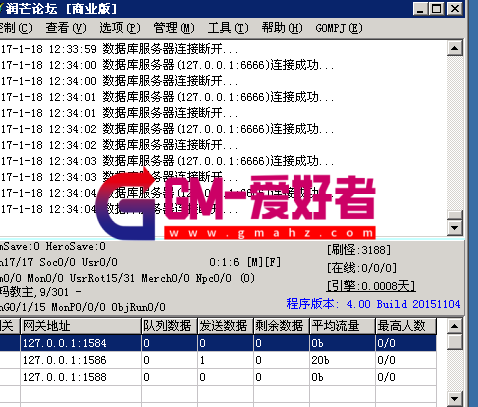This screenshot has width=478, height=407.
Task: Click the gateway list scroll up arrow
Action: pyautogui.click(x=455, y=326)
